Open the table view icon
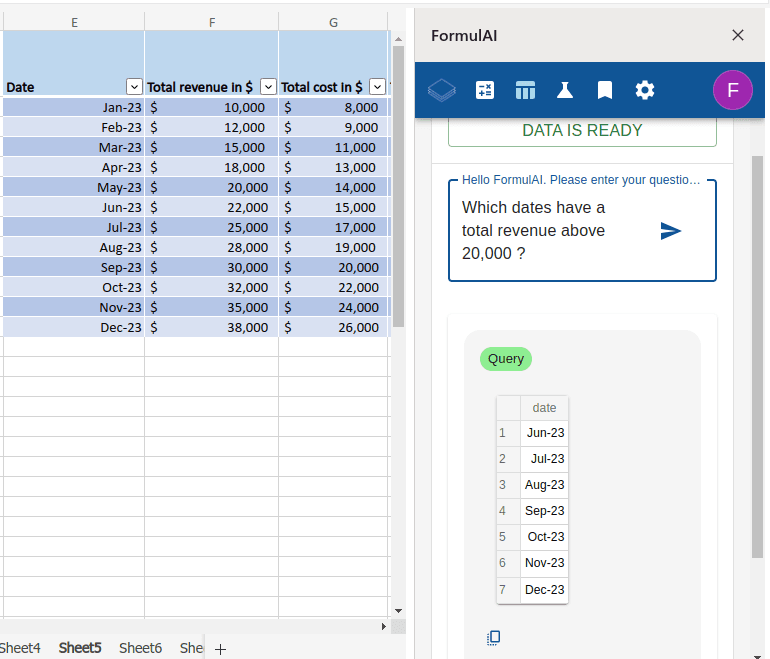770x659 pixels. tap(525, 90)
